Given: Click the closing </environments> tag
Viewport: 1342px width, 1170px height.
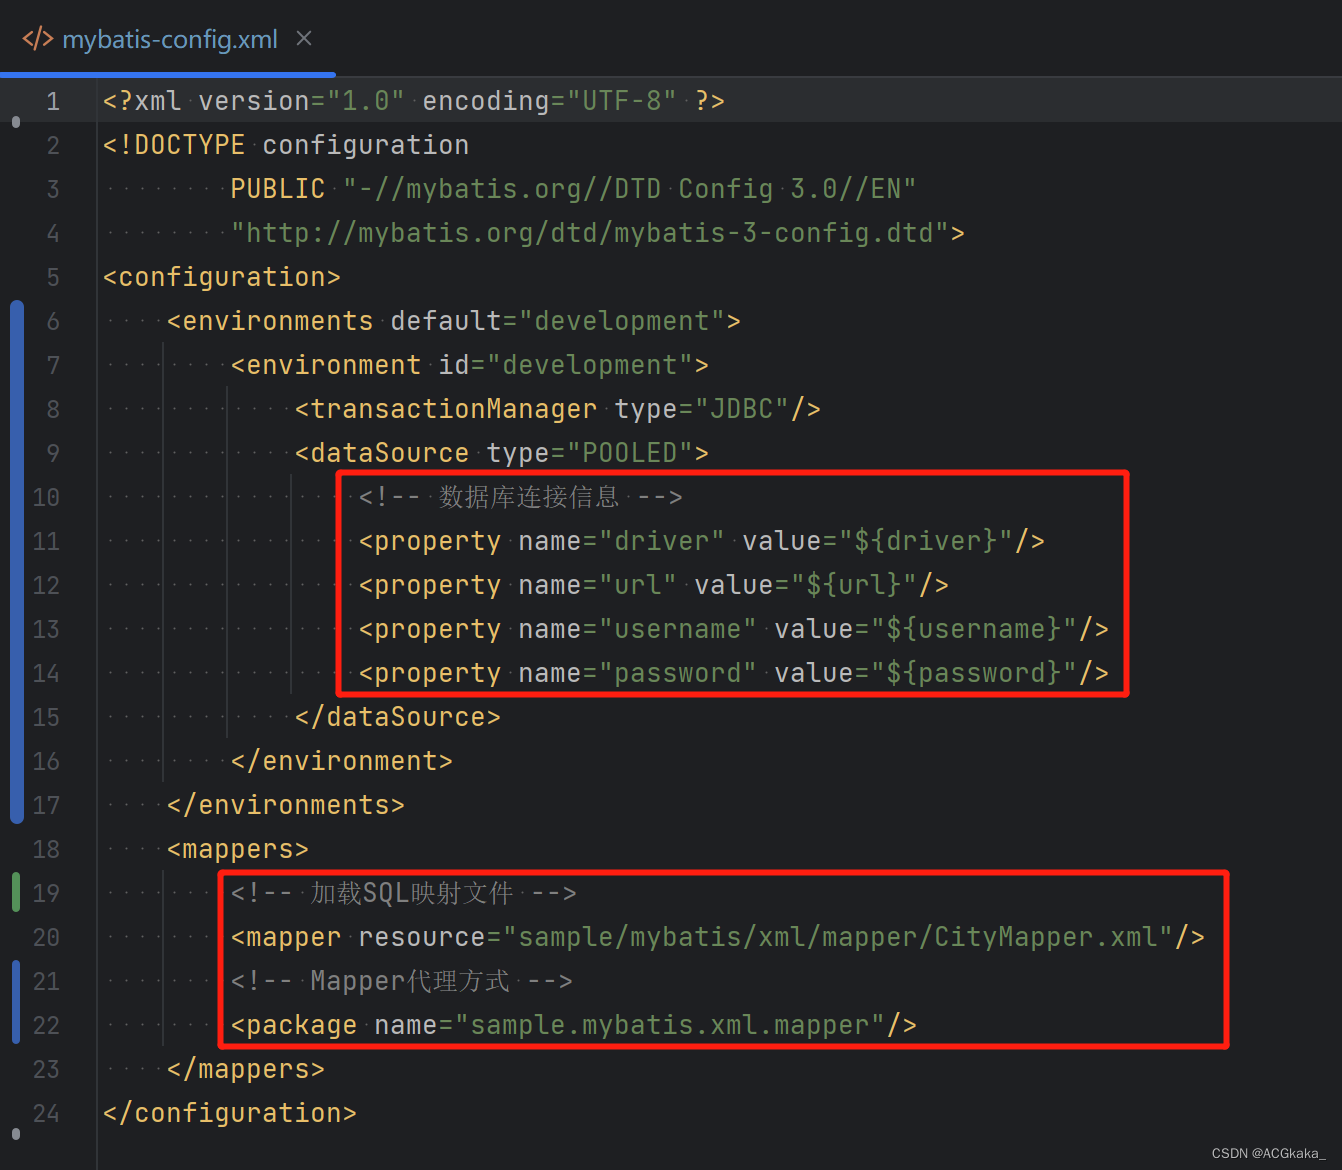Looking at the screenshot, I should coord(286,805).
